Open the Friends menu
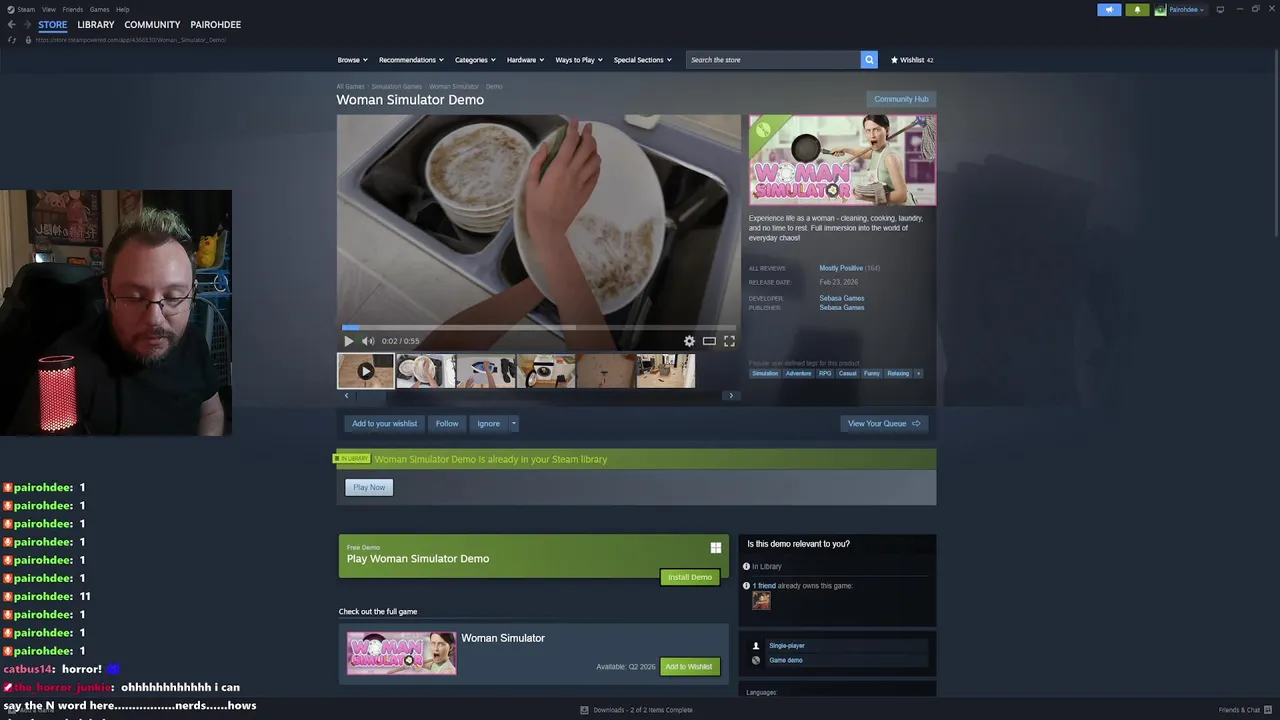1280x720 pixels. click(x=72, y=9)
